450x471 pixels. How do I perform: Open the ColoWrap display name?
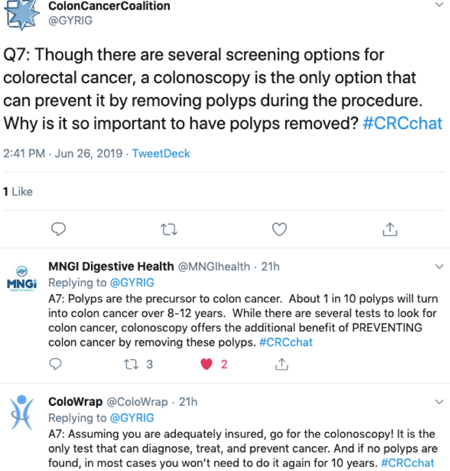pyautogui.click(x=75, y=402)
